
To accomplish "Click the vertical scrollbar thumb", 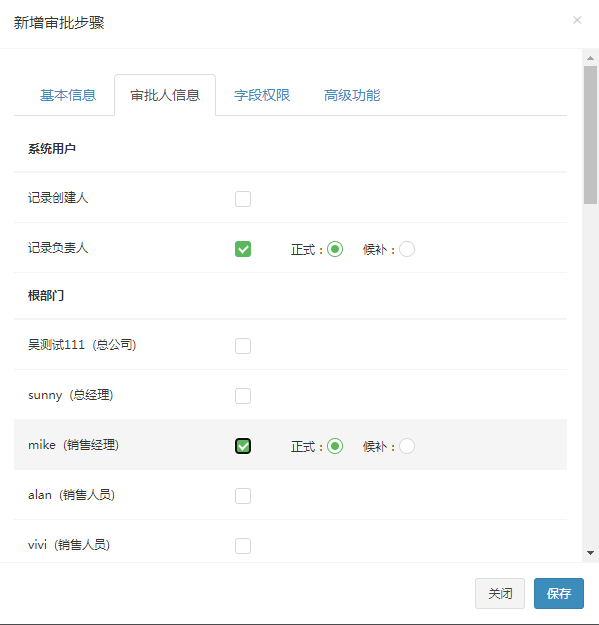I will 590,135.
